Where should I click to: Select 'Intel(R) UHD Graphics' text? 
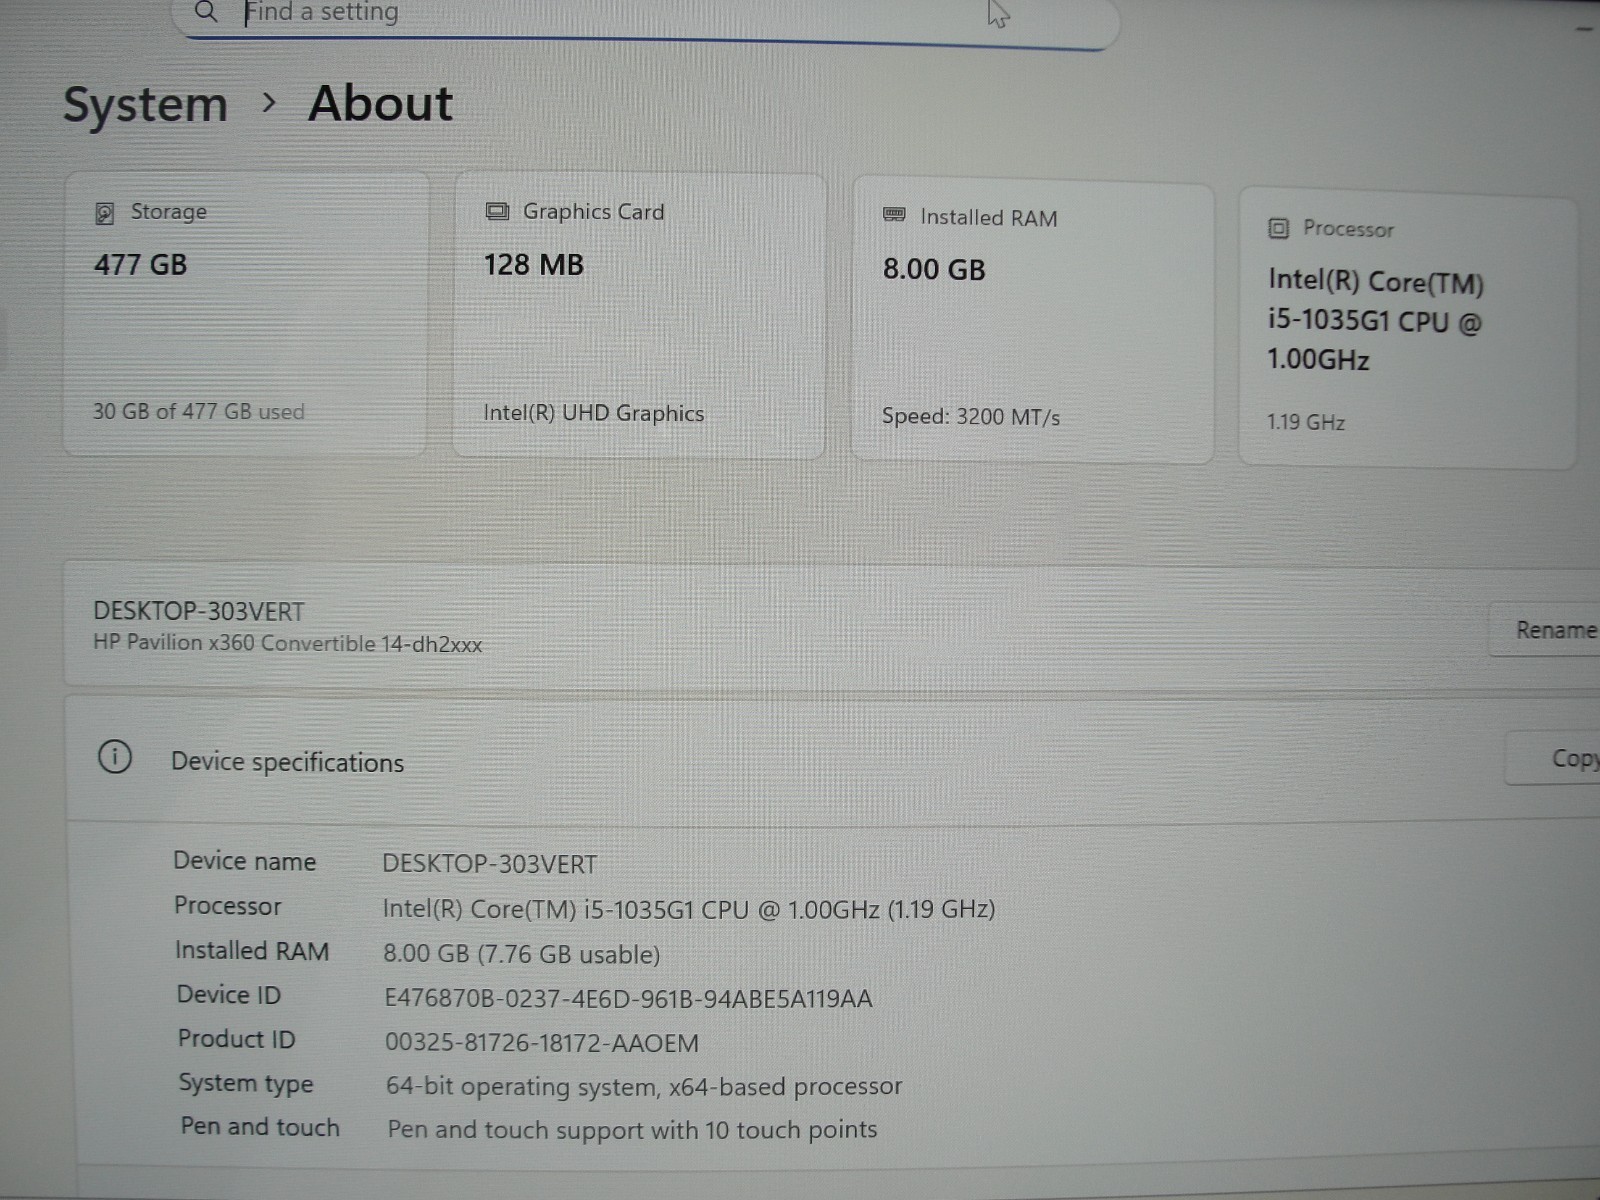click(594, 413)
